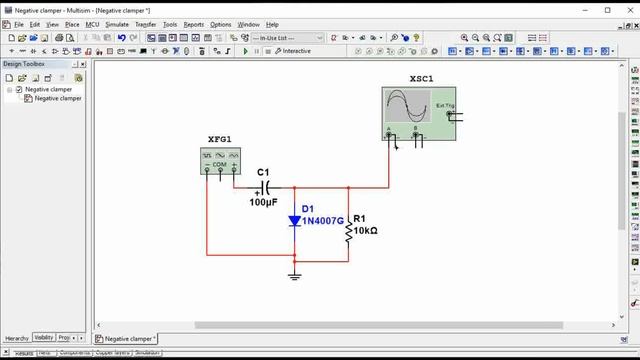
Task: Open the Place menu
Action: pos(72,24)
